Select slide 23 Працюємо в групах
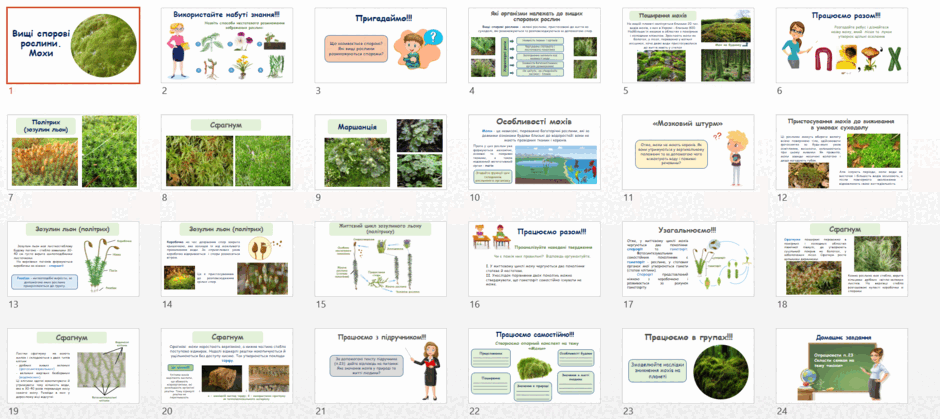 pyautogui.click(x=688, y=366)
